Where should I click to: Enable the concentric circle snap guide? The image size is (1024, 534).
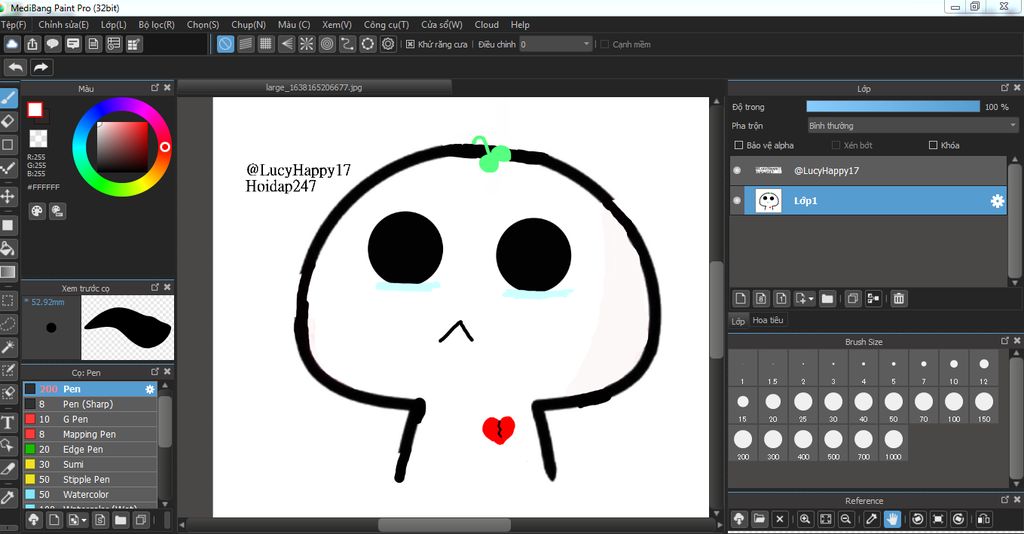click(327, 44)
